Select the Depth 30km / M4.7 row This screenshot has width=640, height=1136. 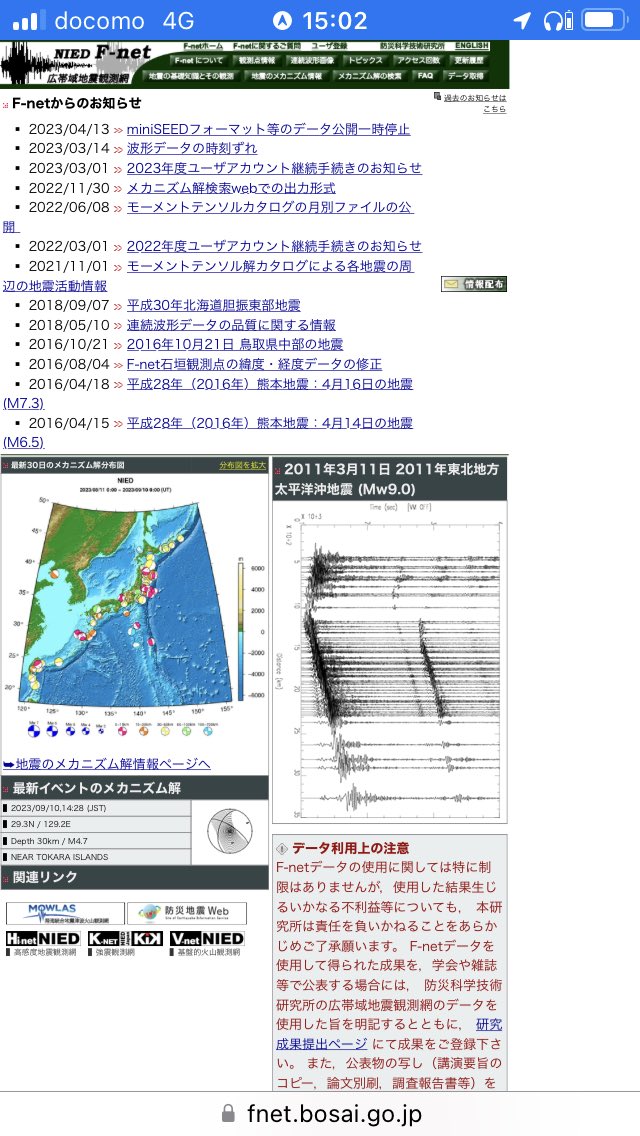pyautogui.click(x=96, y=840)
